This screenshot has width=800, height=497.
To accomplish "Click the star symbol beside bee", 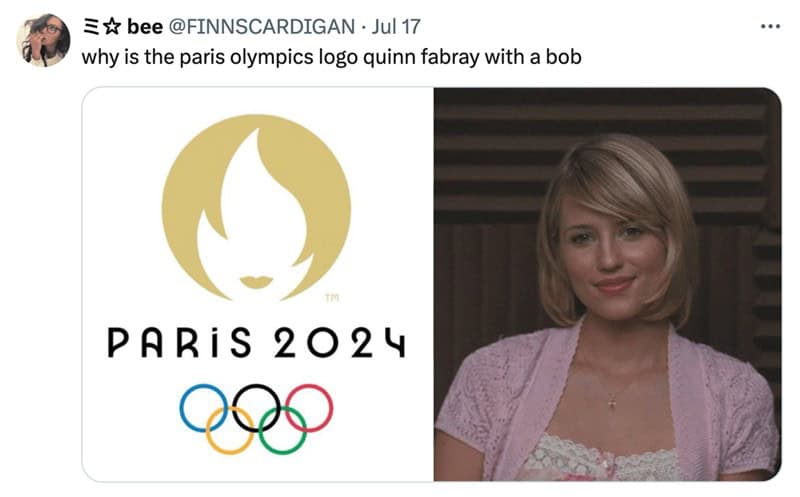I will [112, 27].
